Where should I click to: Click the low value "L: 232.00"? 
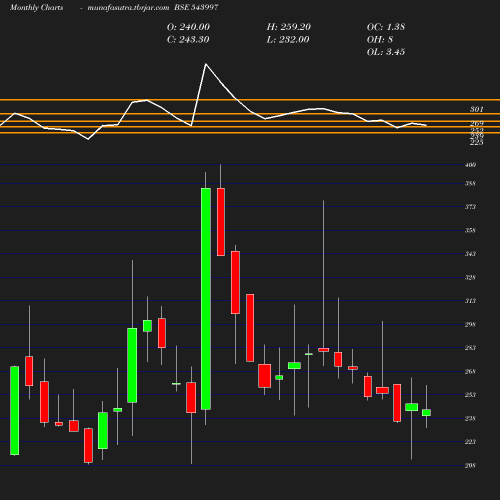pyautogui.click(x=288, y=40)
